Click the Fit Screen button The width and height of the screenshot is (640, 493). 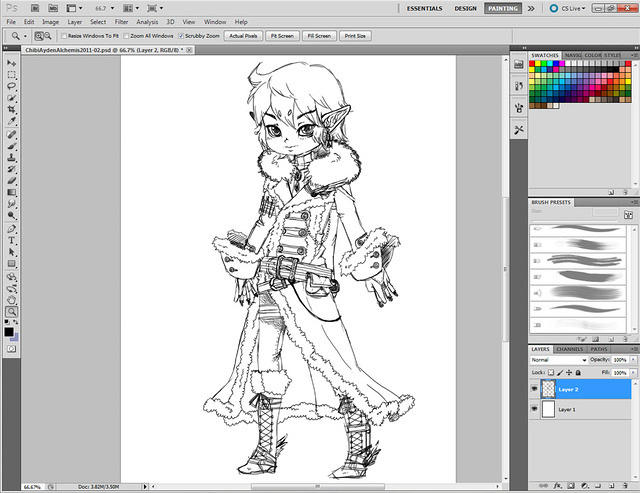click(x=282, y=36)
